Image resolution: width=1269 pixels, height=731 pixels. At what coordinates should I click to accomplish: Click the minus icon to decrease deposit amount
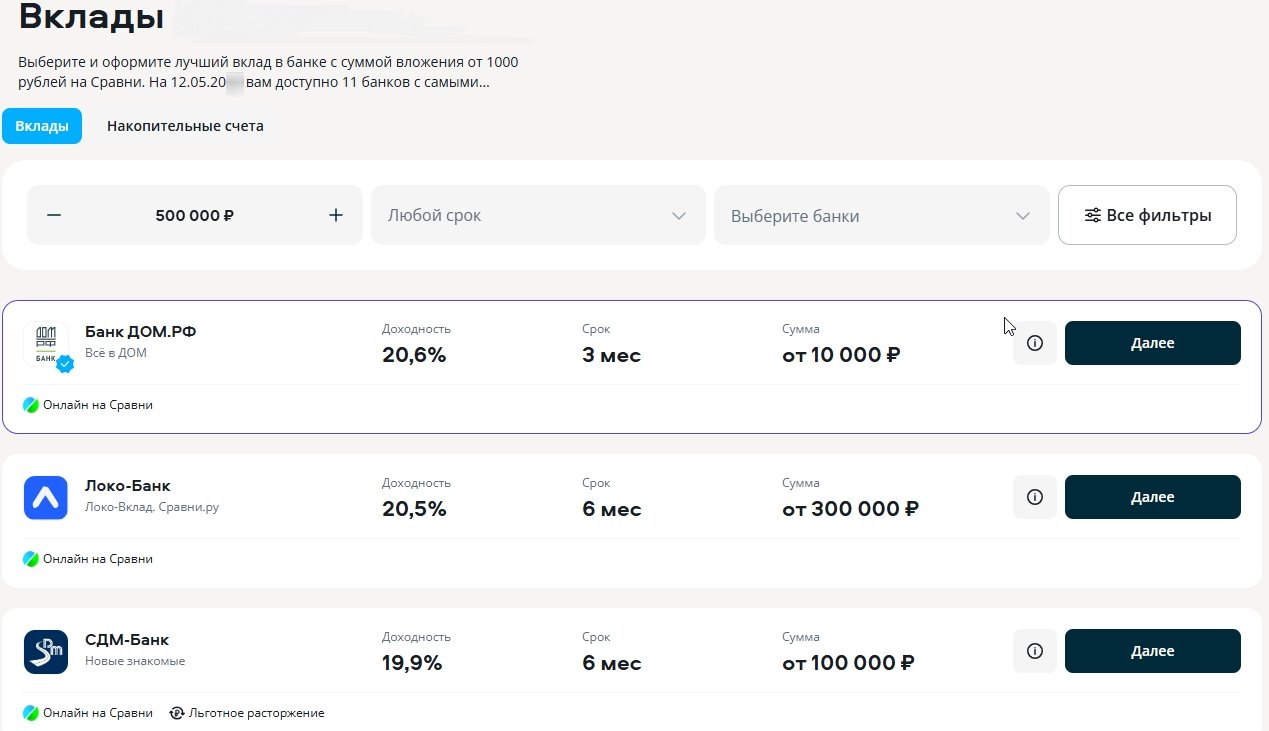tap(54, 215)
